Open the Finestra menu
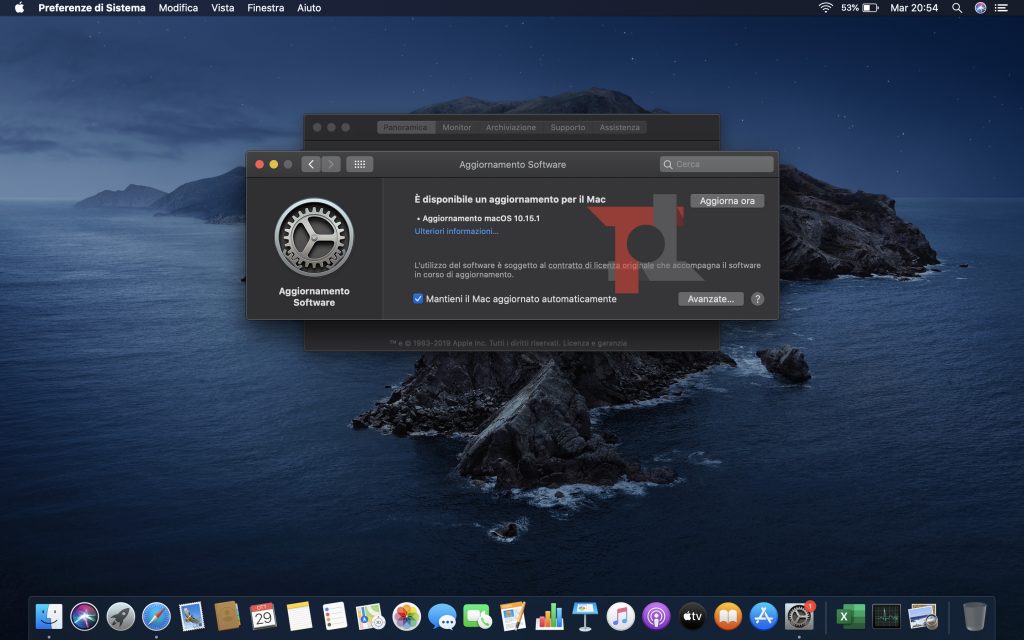1024x640 pixels. 265,8
